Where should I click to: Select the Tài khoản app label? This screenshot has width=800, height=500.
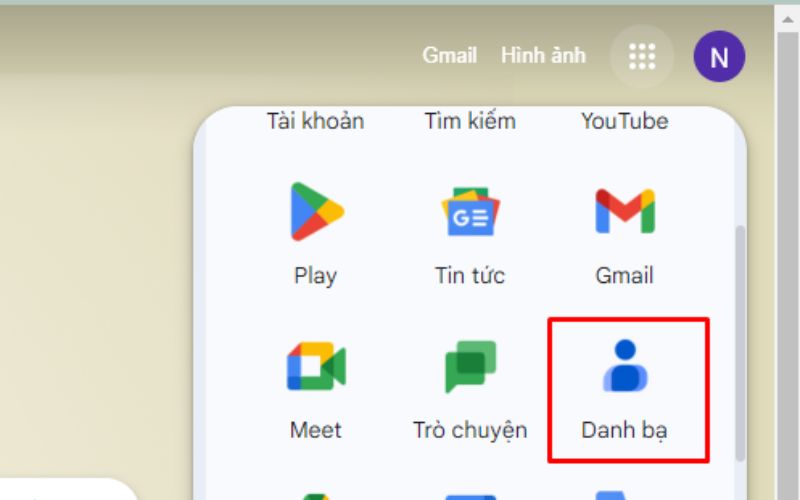point(315,121)
